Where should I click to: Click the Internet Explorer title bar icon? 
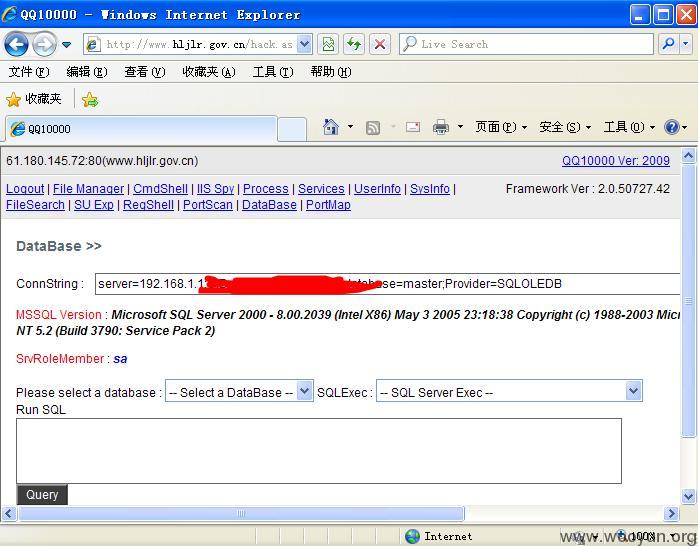click(10, 14)
